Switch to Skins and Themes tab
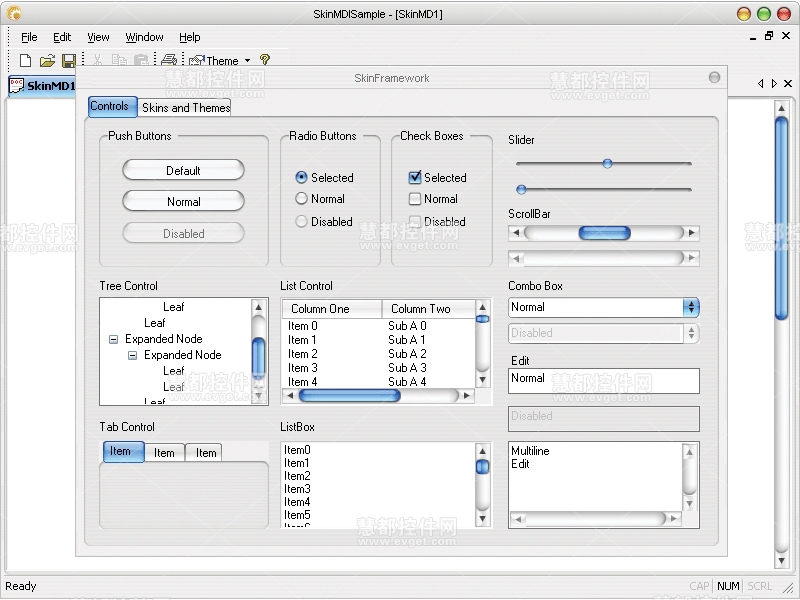The height and width of the screenshot is (600, 800). (x=186, y=108)
